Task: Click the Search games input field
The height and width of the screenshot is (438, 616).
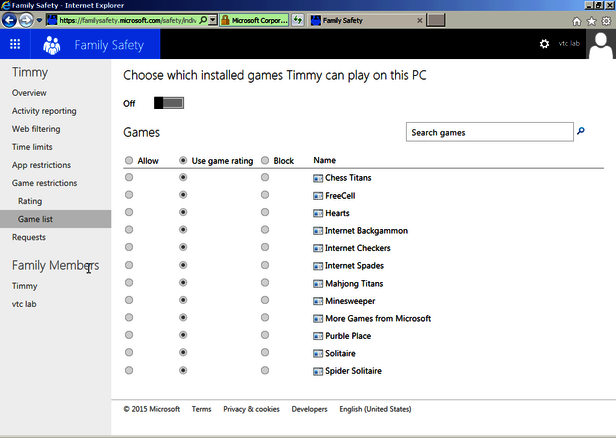Action: (x=488, y=132)
